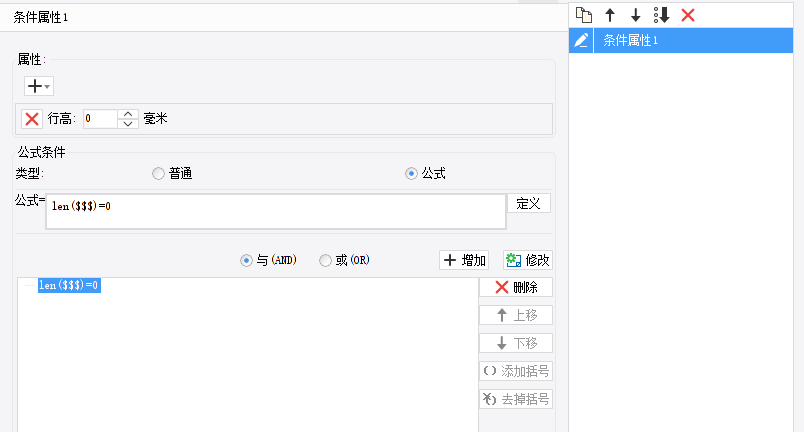804x432 pixels.
Task: Sort the condition attribute list
Action: coord(661,15)
